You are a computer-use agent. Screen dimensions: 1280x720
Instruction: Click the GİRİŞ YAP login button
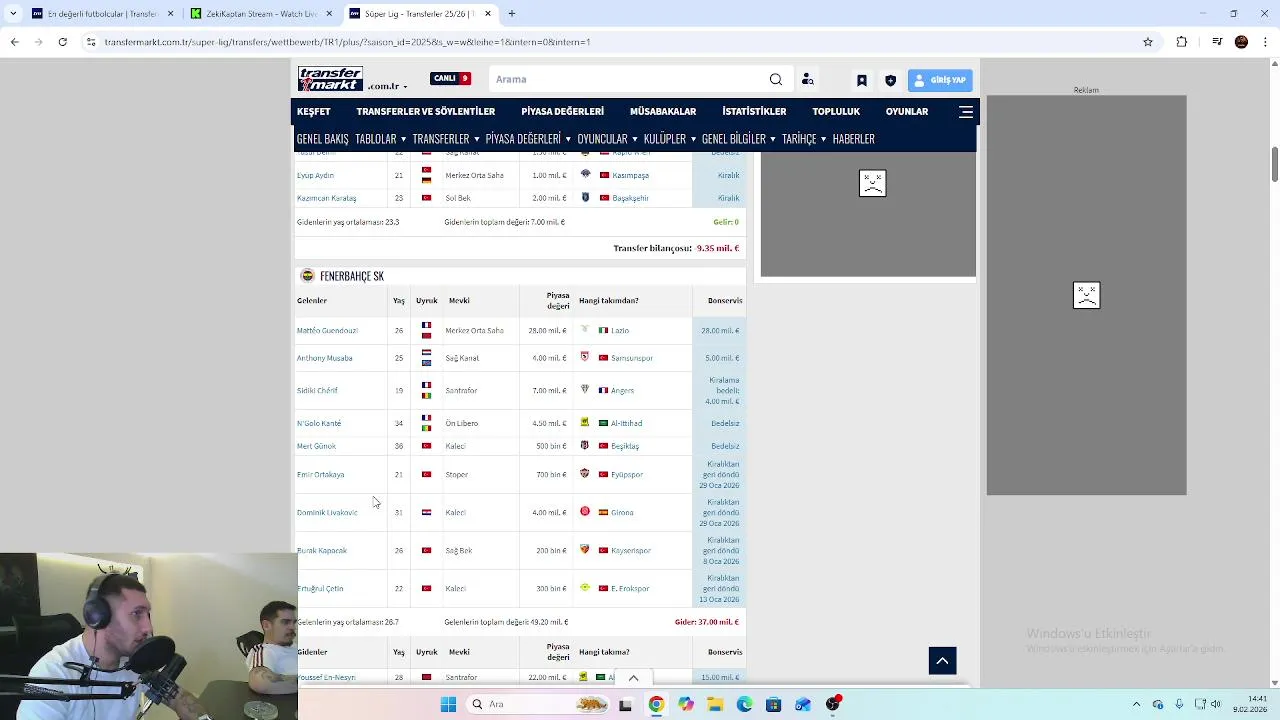point(940,80)
